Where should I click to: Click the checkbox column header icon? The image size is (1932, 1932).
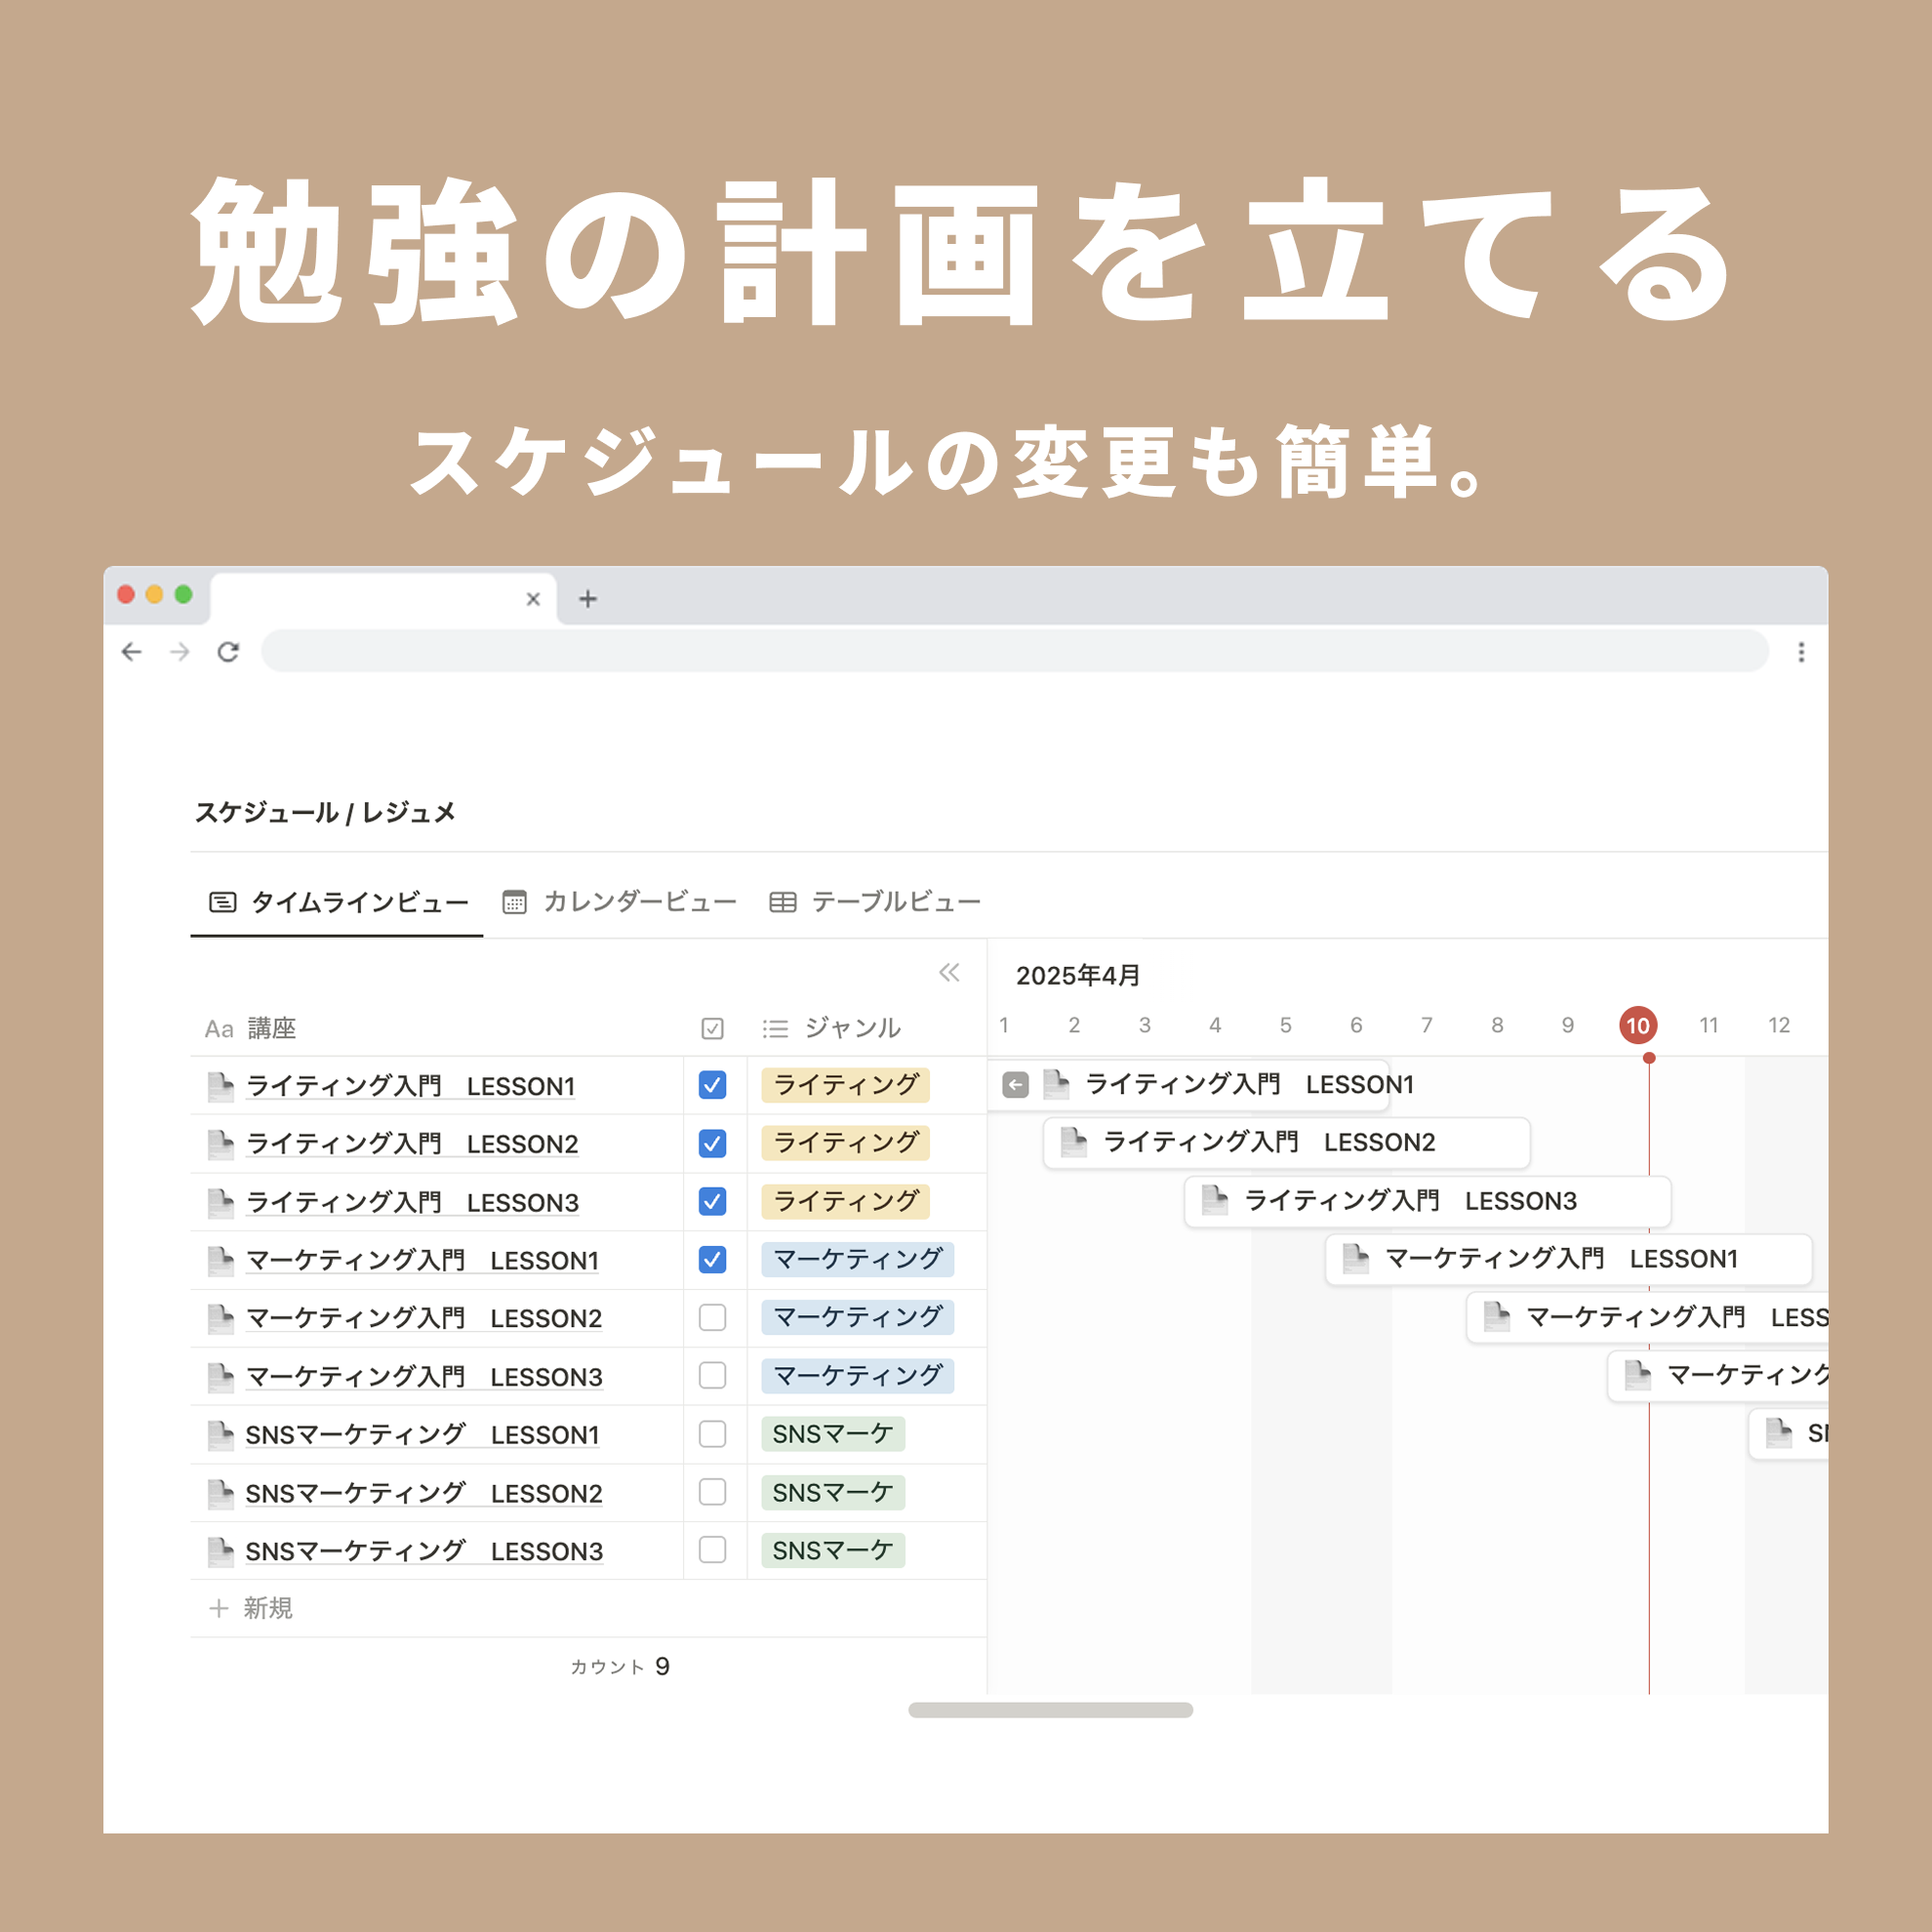pyautogui.click(x=712, y=1028)
